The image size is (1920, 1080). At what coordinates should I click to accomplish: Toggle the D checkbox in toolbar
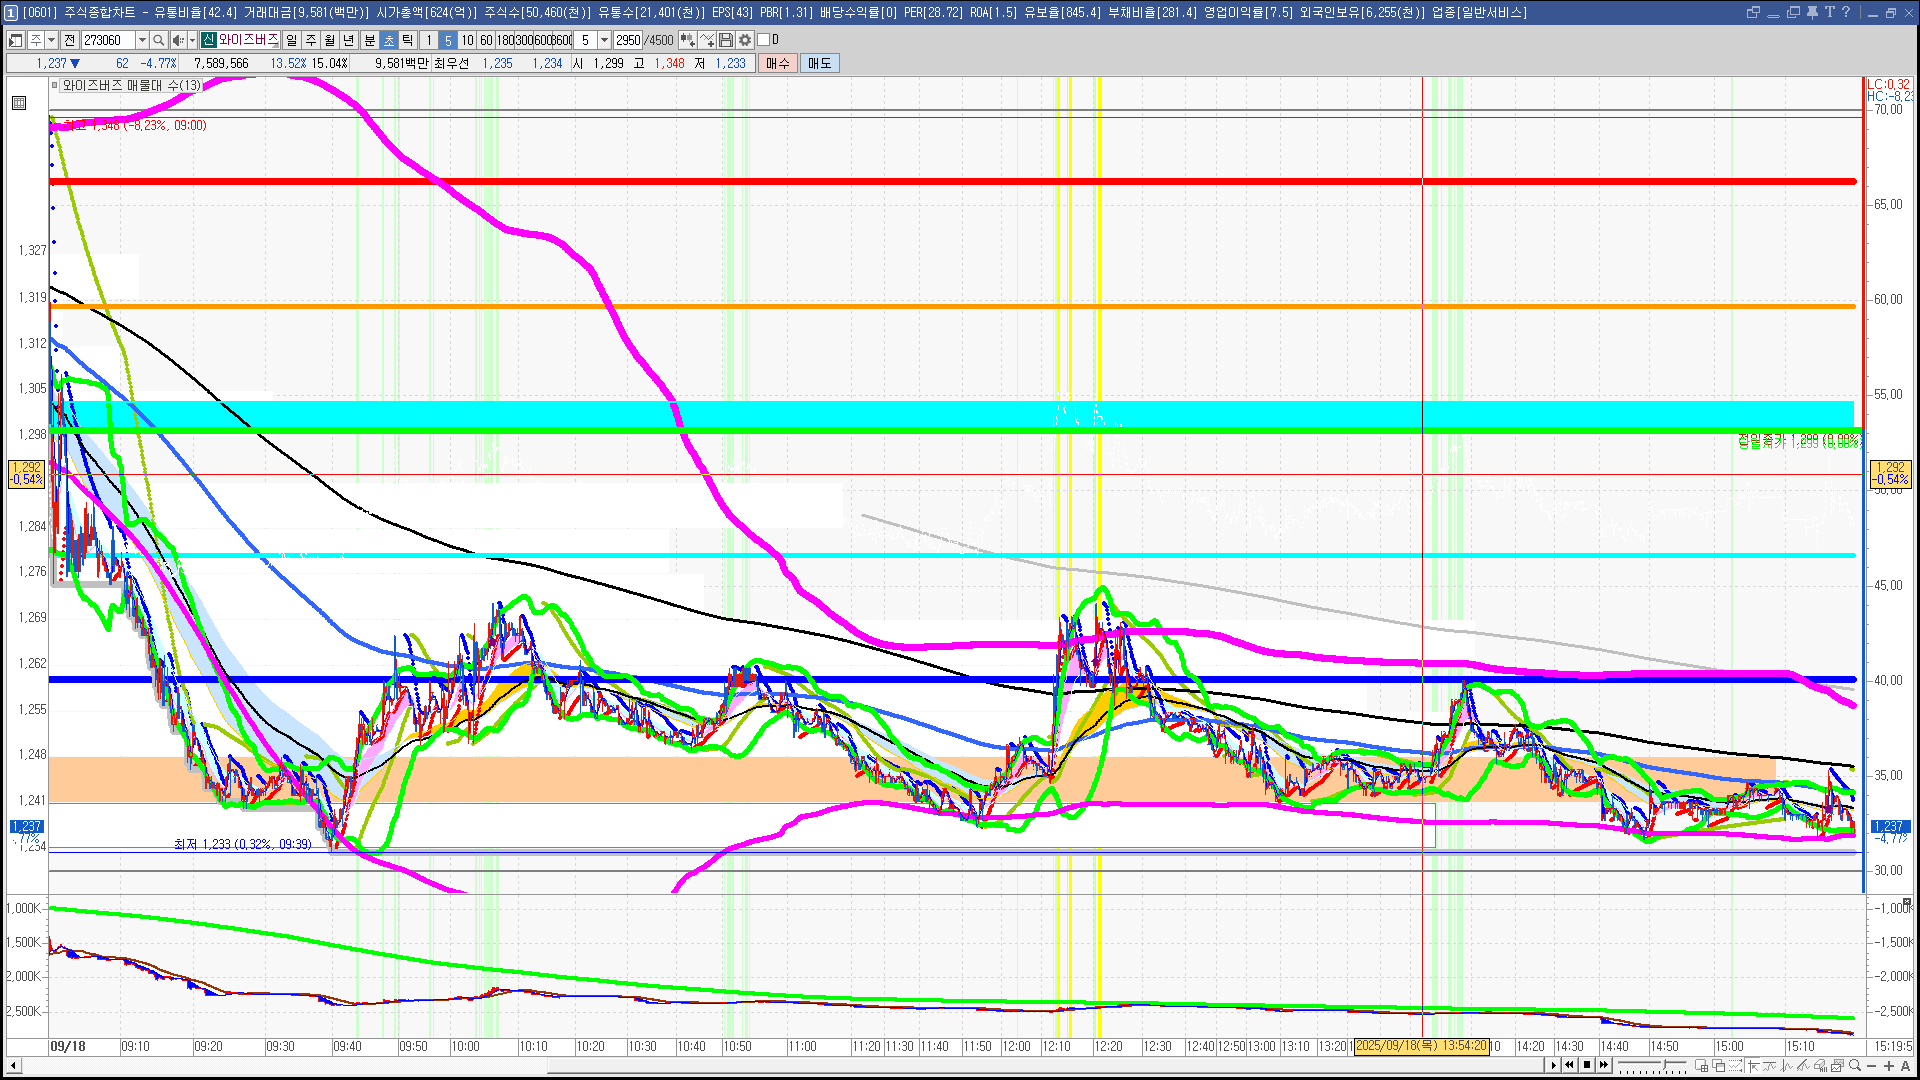pyautogui.click(x=764, y=40)
